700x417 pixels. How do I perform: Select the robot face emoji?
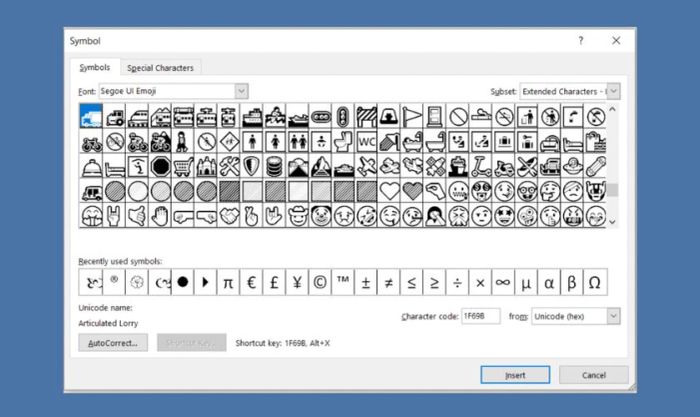click(595, 191)
